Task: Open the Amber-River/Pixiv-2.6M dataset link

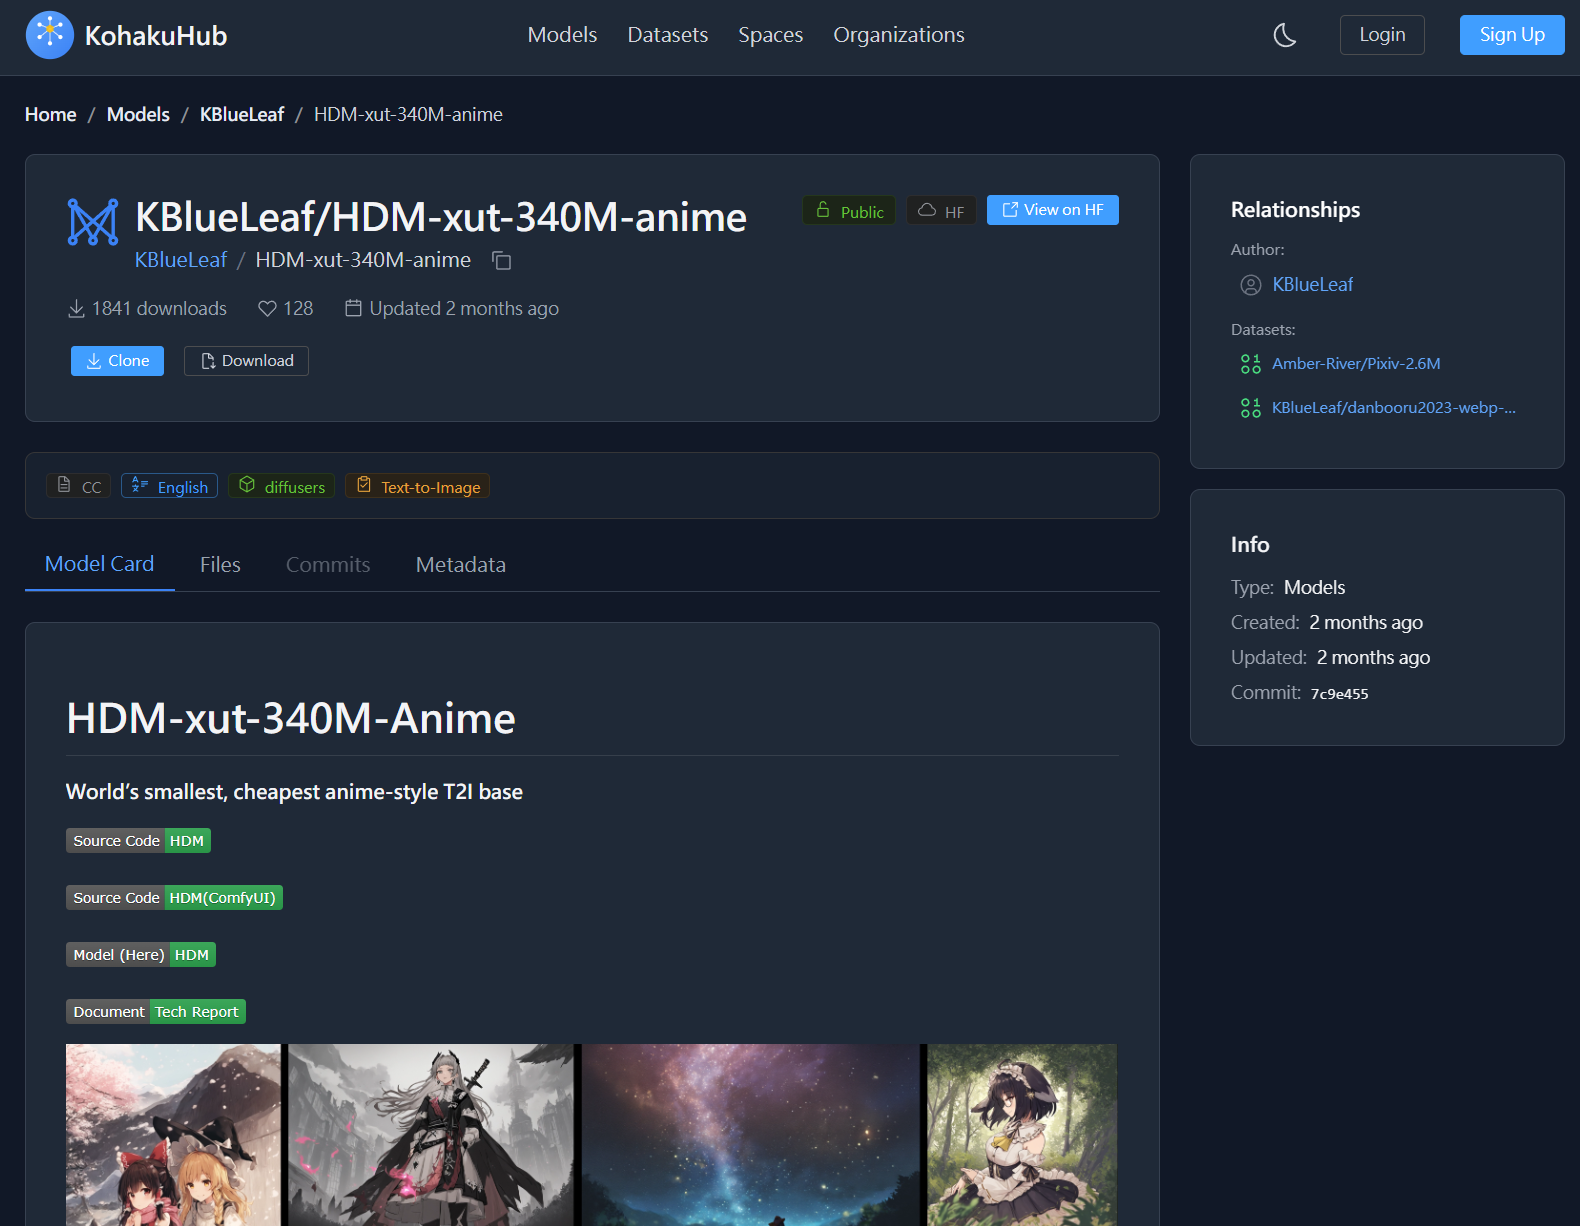Action: pos(1355,364)
